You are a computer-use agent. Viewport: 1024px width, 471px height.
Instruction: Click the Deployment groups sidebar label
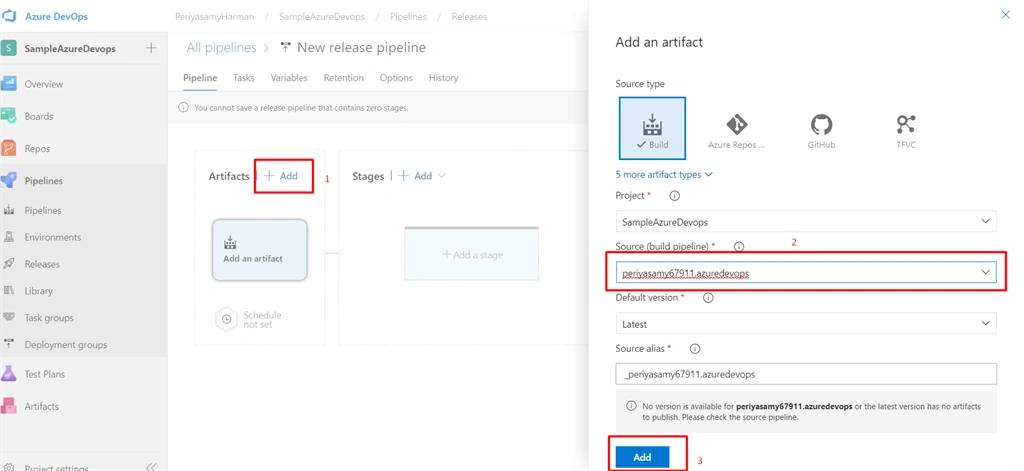[x=65, y=344]
